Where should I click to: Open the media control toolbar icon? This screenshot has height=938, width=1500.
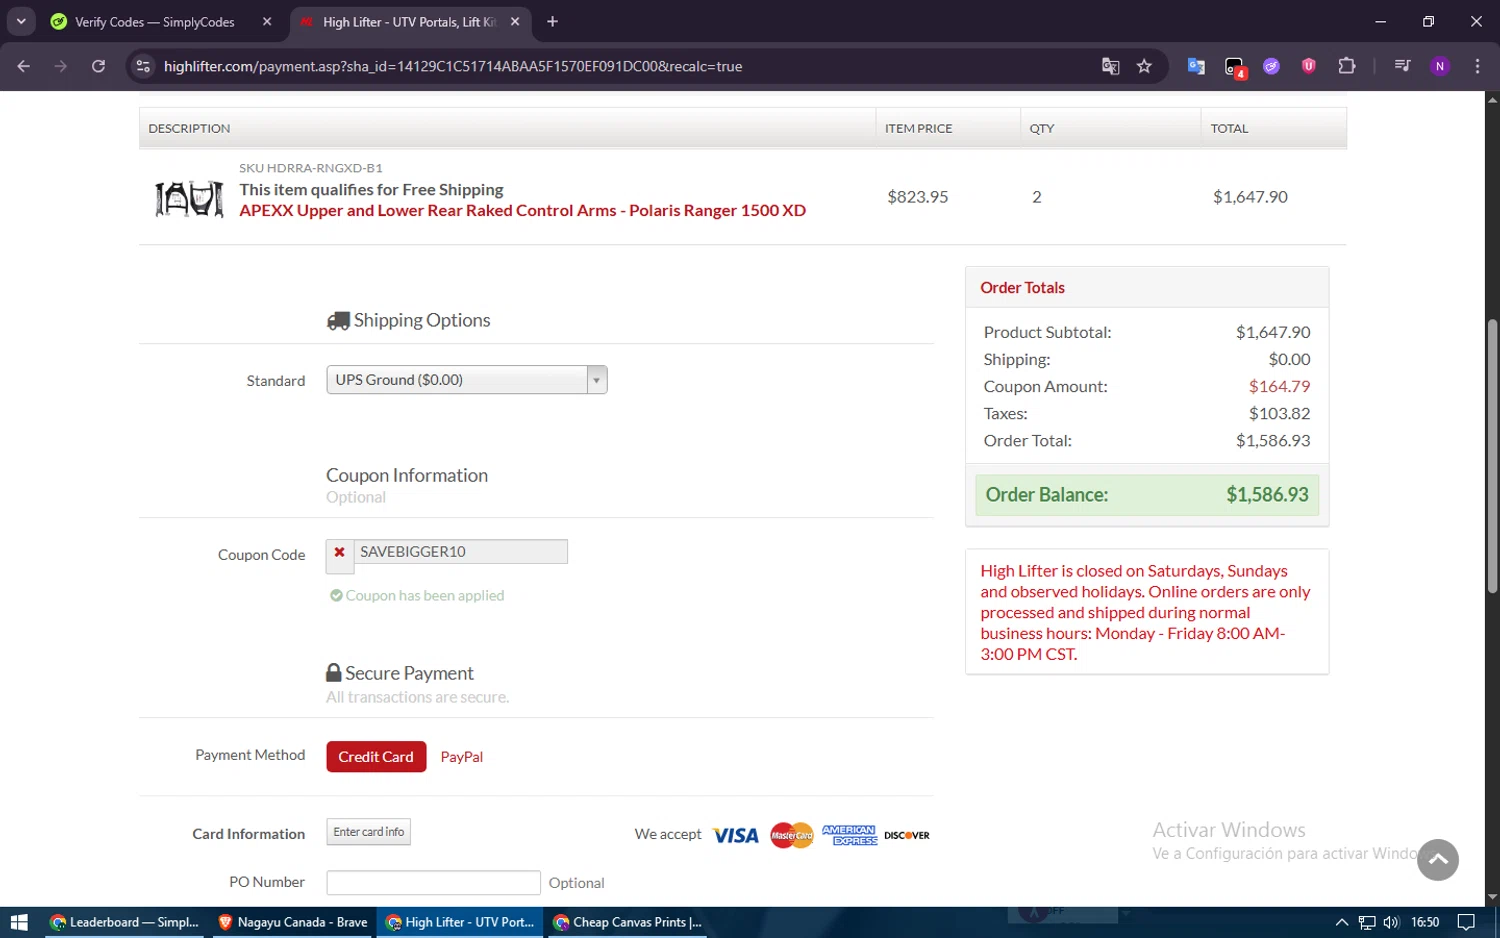pyautogui.click(x=1402, y=66)
